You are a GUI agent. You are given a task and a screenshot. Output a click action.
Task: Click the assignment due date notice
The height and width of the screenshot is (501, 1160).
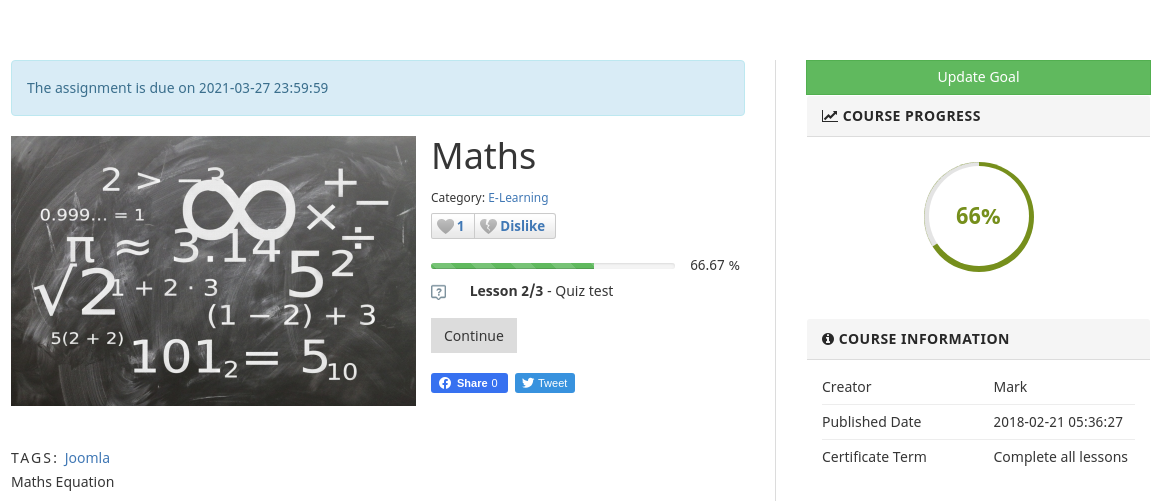tap(378, 88)
